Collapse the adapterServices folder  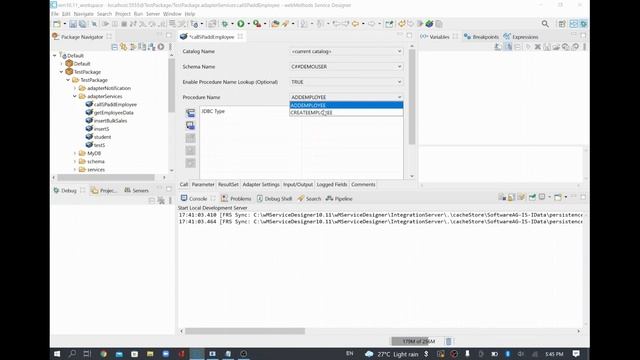tap(75, 96)
